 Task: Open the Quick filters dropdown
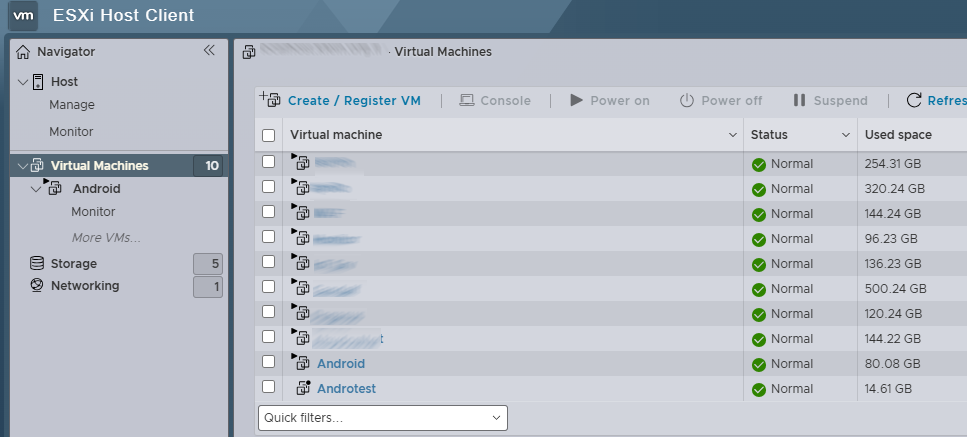click(383, 418)
